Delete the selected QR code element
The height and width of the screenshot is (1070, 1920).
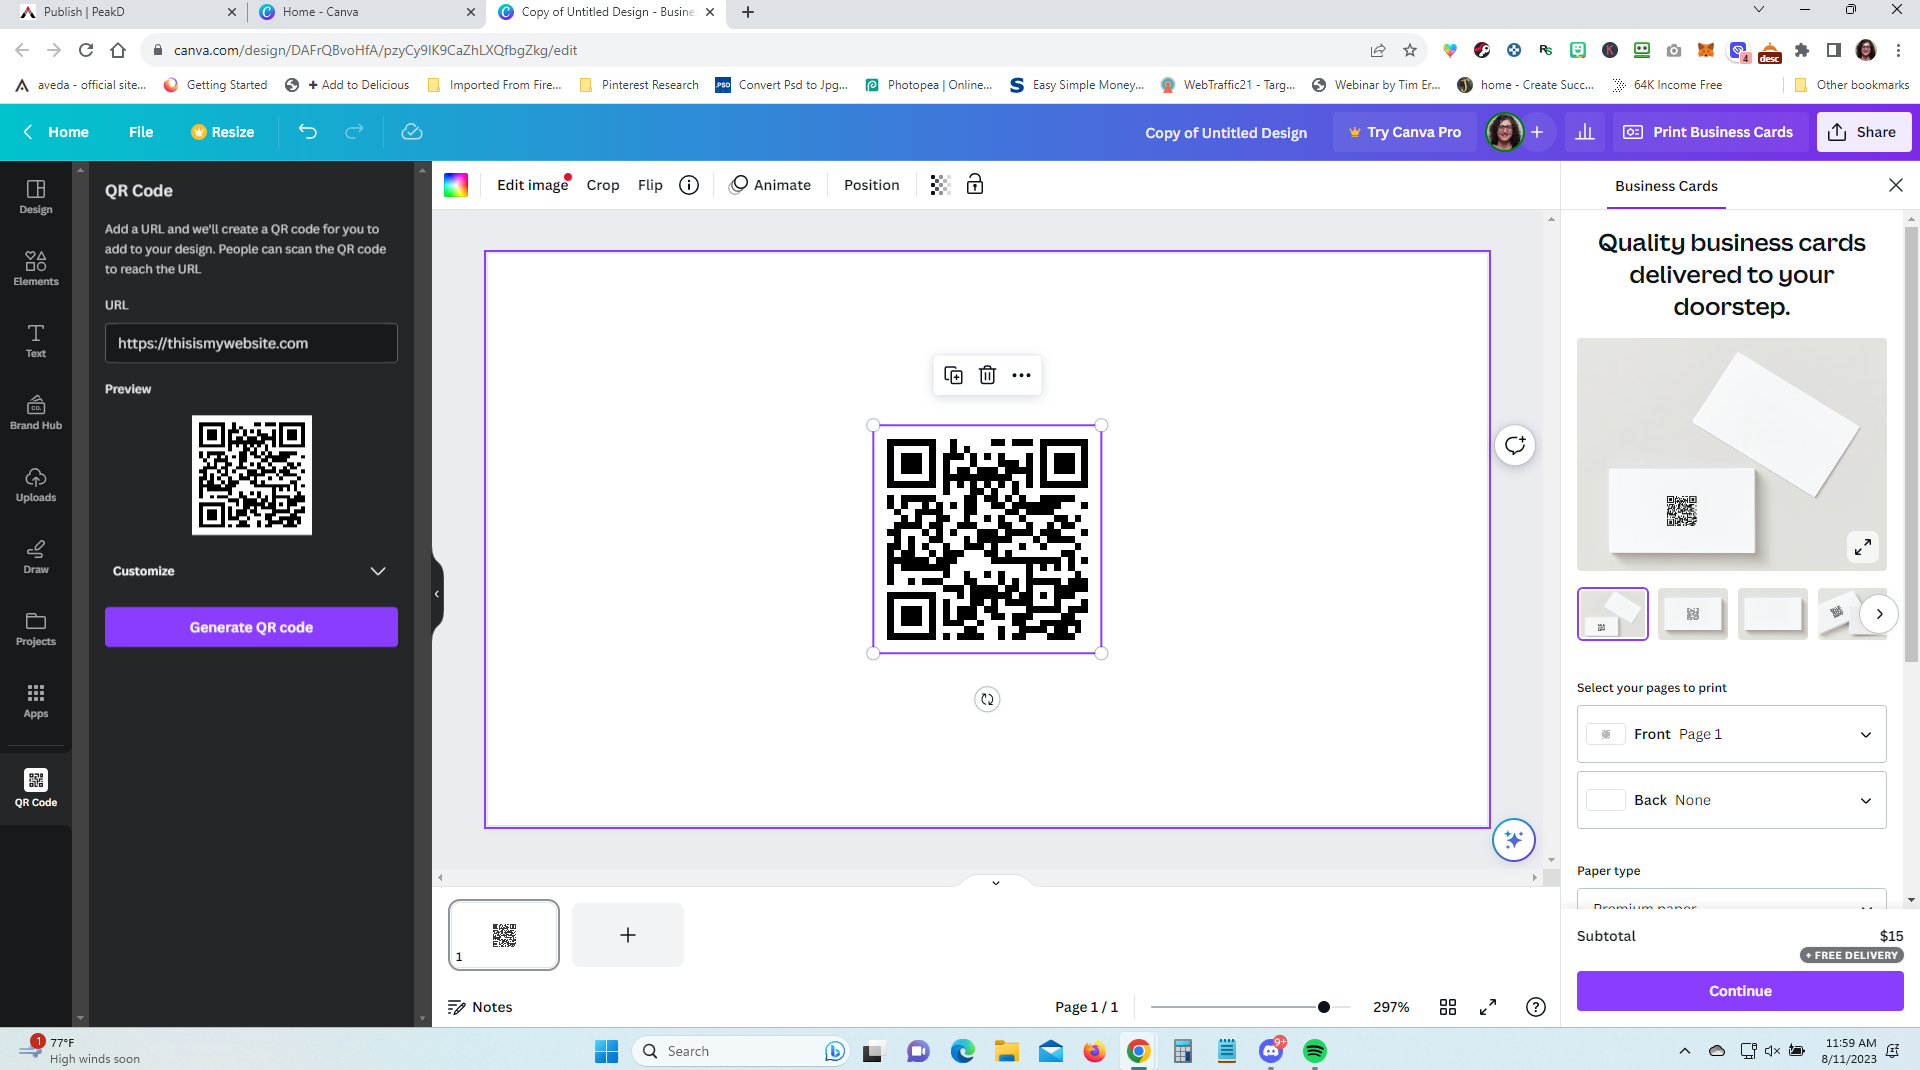point(987,375)
